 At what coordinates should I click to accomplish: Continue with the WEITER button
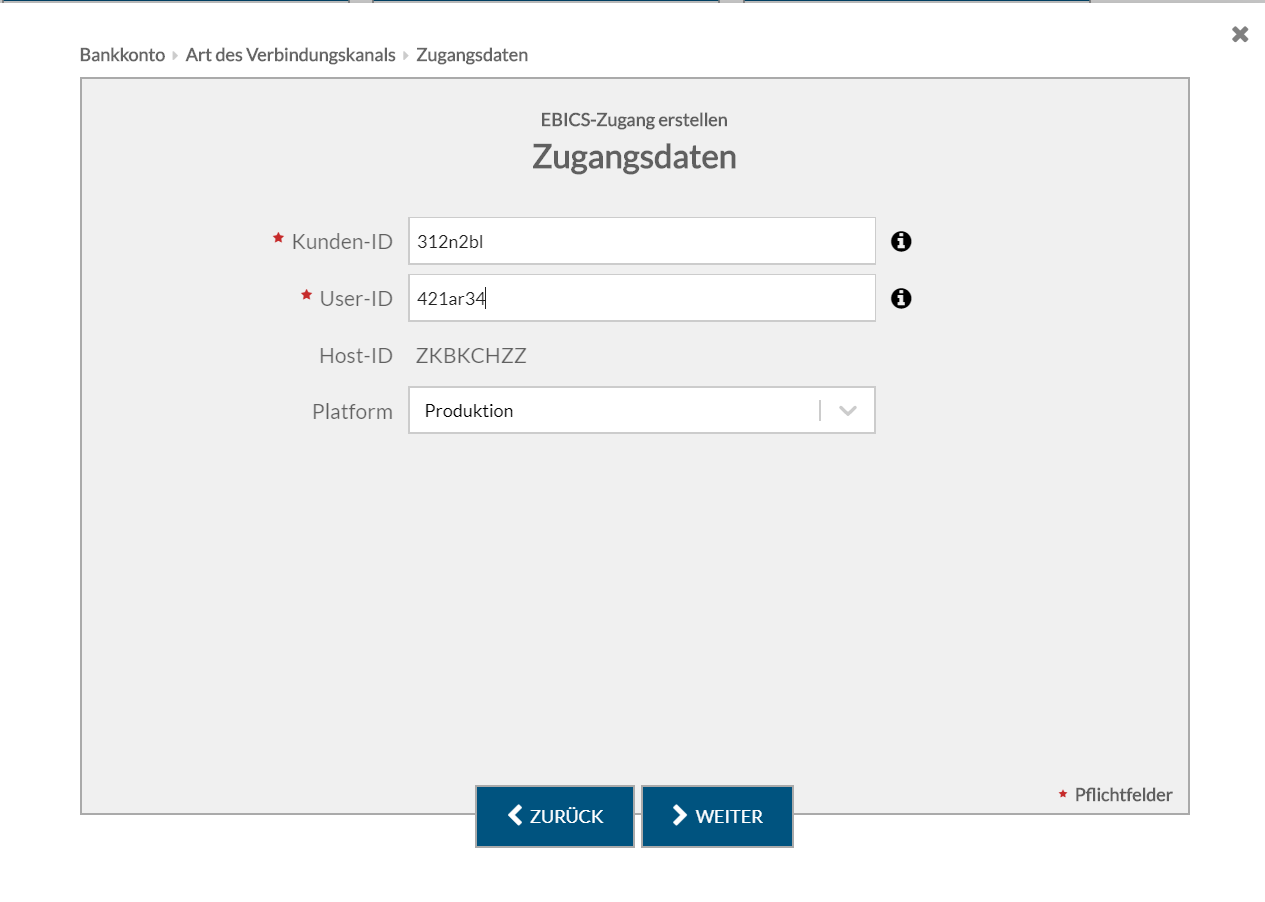(717, 816)
